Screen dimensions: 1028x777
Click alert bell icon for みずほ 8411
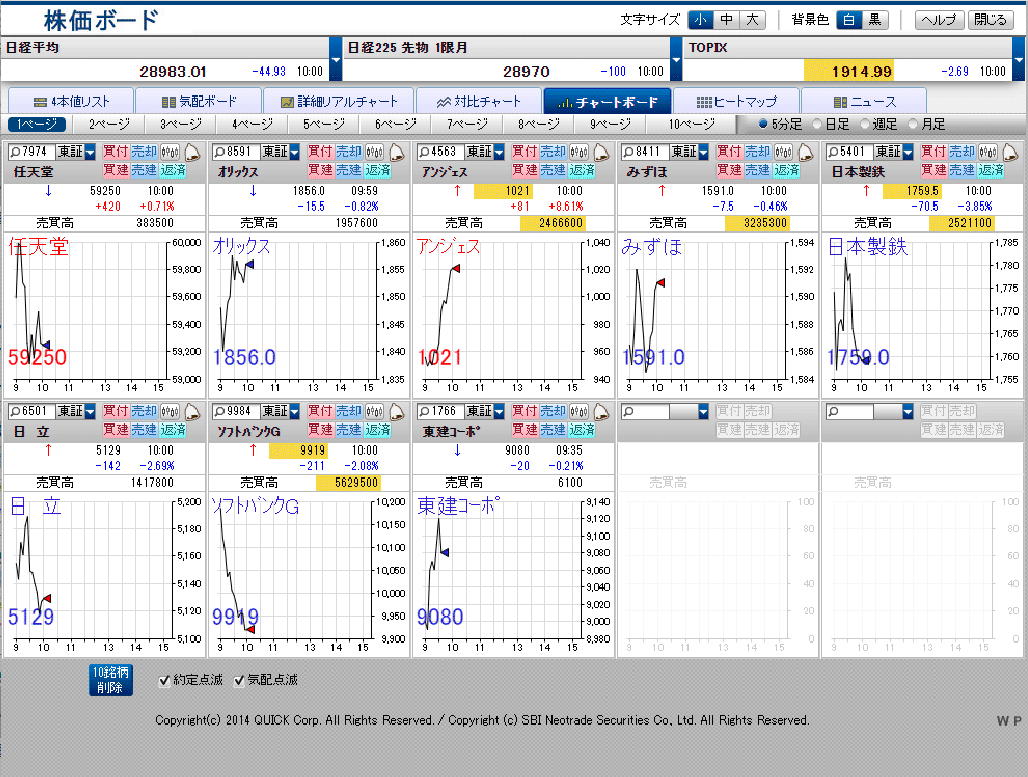click(x=806, y=152)
